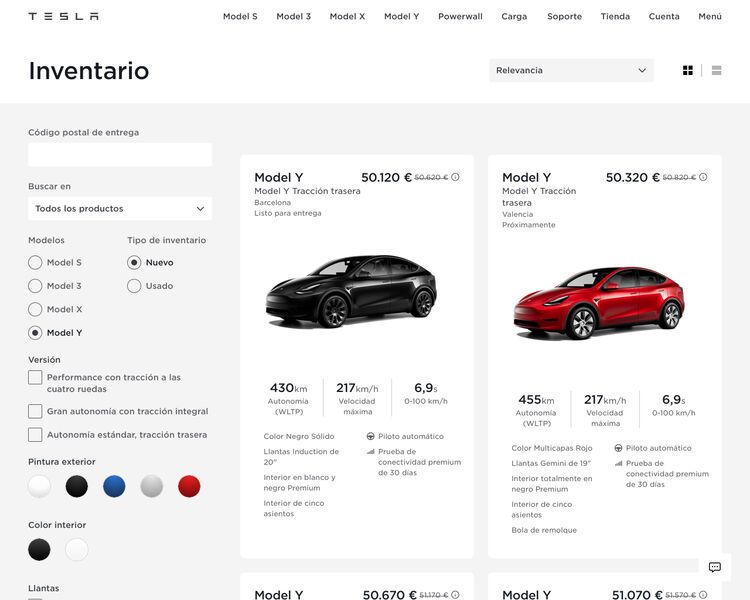This screenshot has height=600, width=750.
Task: Filter by black interior color
Action: (x=39, y=549)
